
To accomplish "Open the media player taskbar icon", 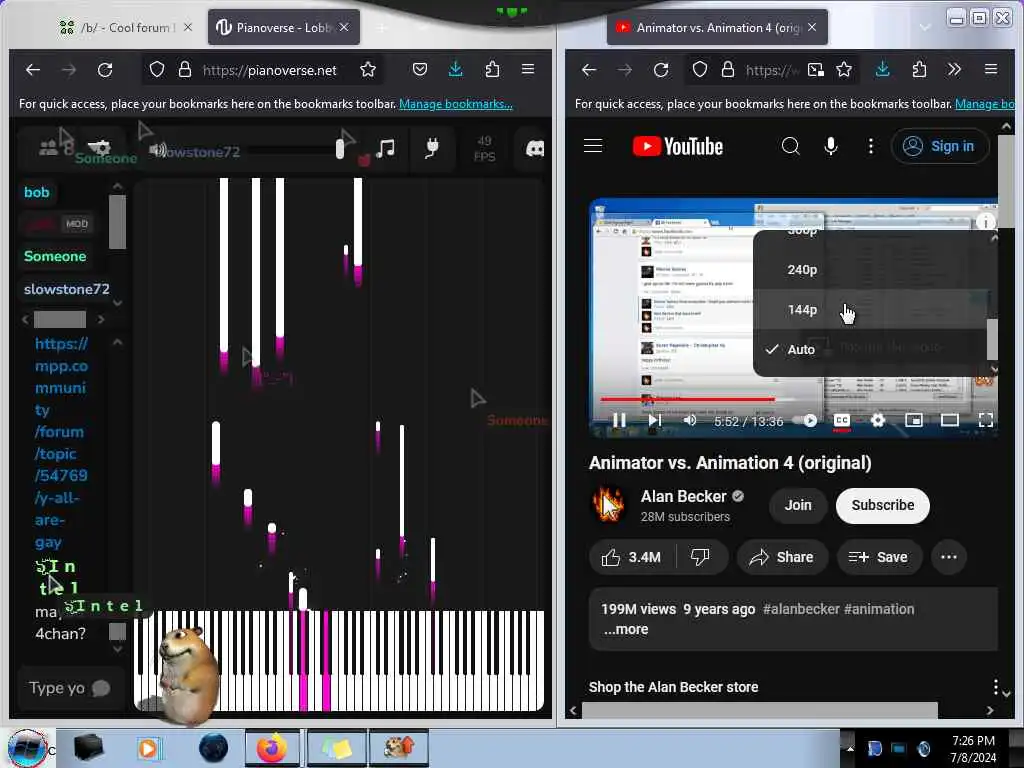I will [148, 748].
